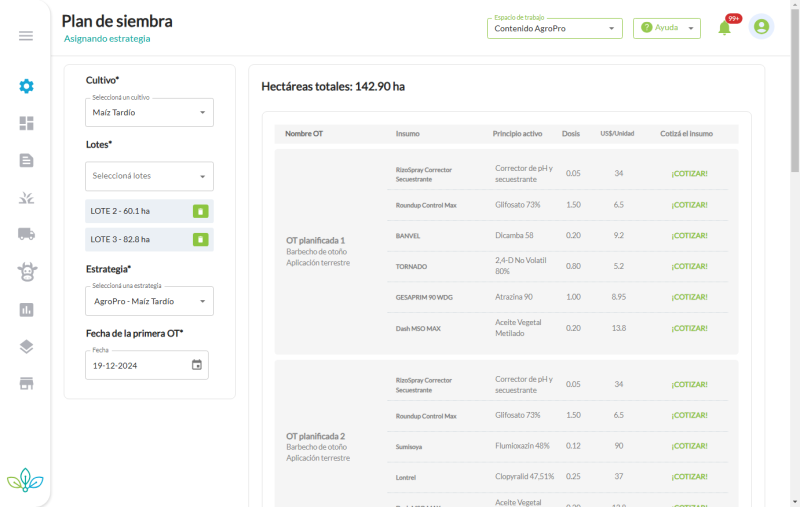Select the OT planificada 2 title
Screen dimensions: 800x507
click(x=315, y=436)
